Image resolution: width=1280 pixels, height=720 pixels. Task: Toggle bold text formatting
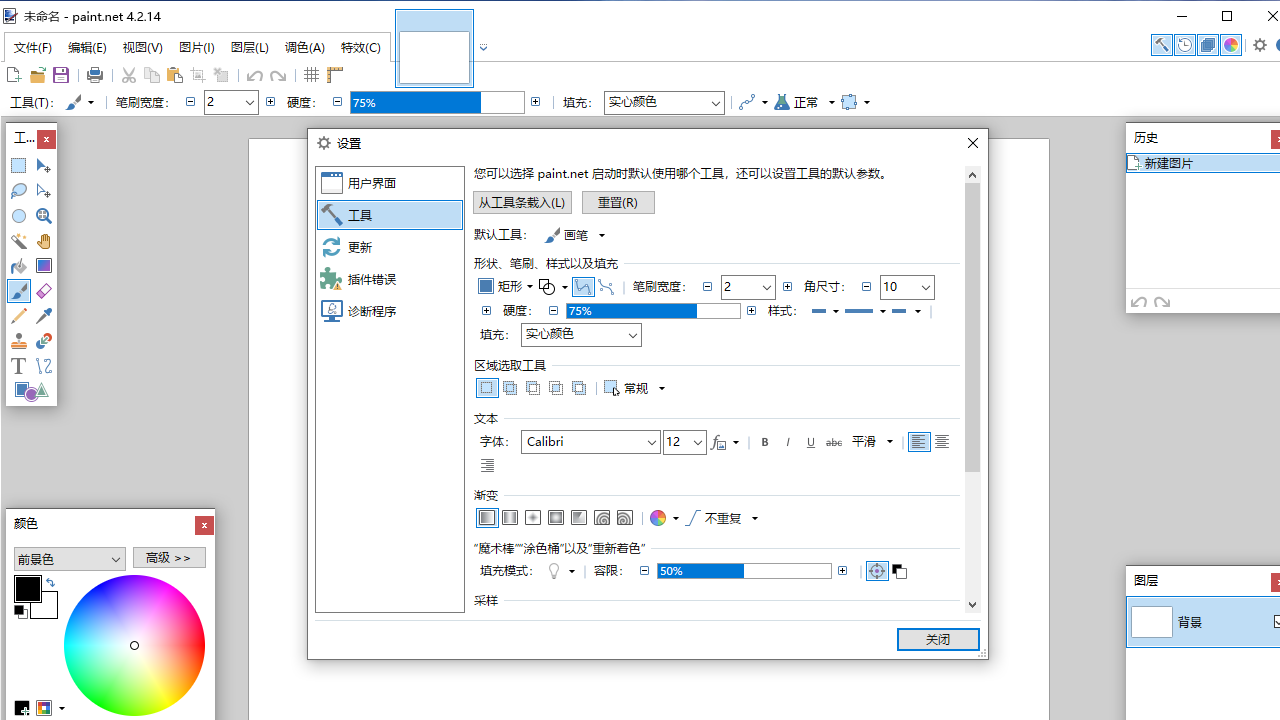click(764, 441)
